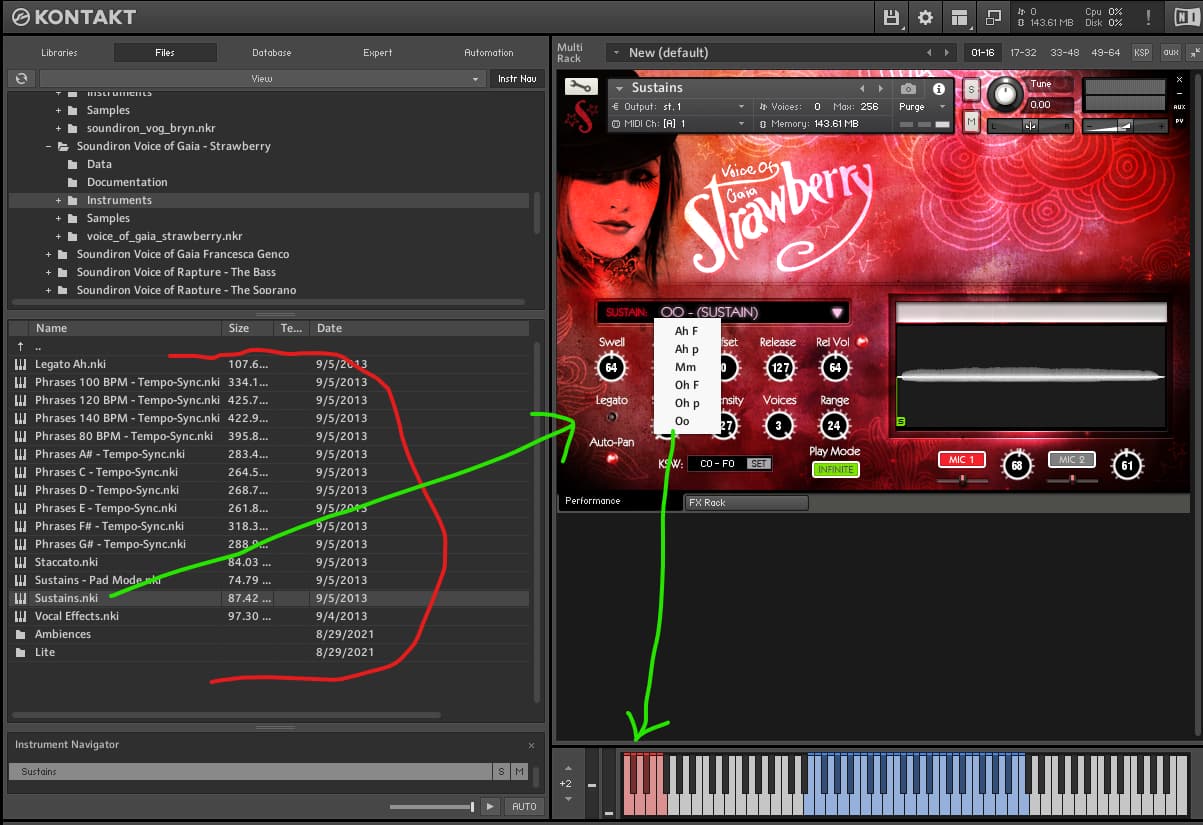The image size is (1203, 825).
Task: Adjust the preview volume slider
Action: pyautogui.click(x=433, y=806)
